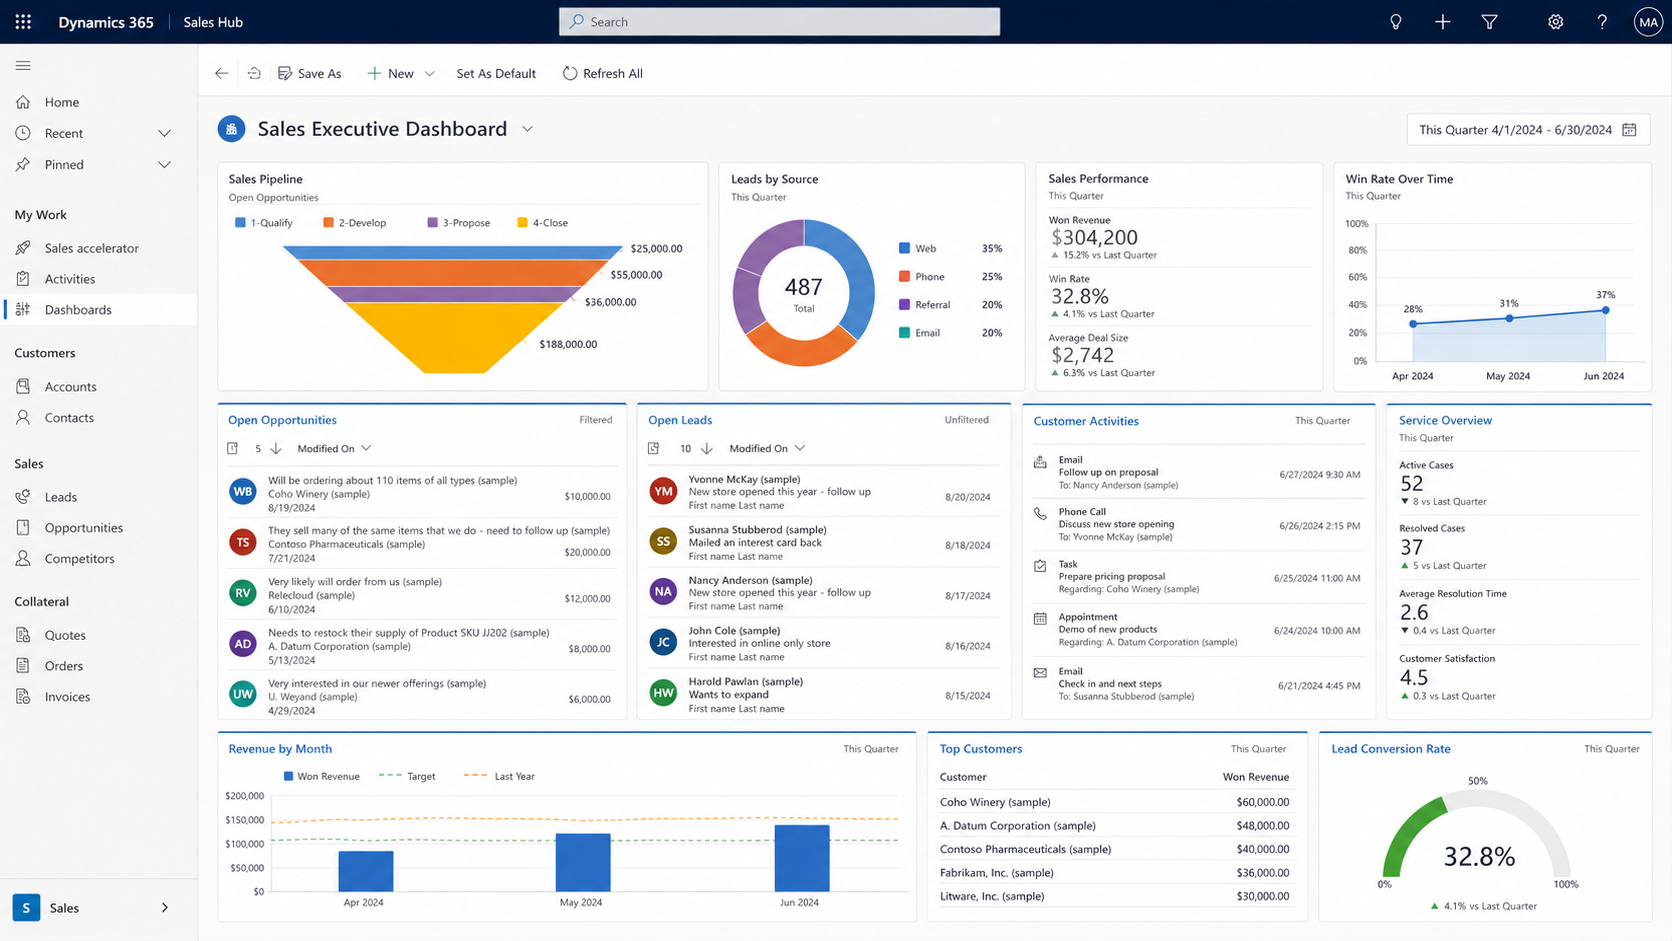This screenshot has height=941, width=1672.
Task: Click Open Leads view selector icon
Action: click(654, 449)
